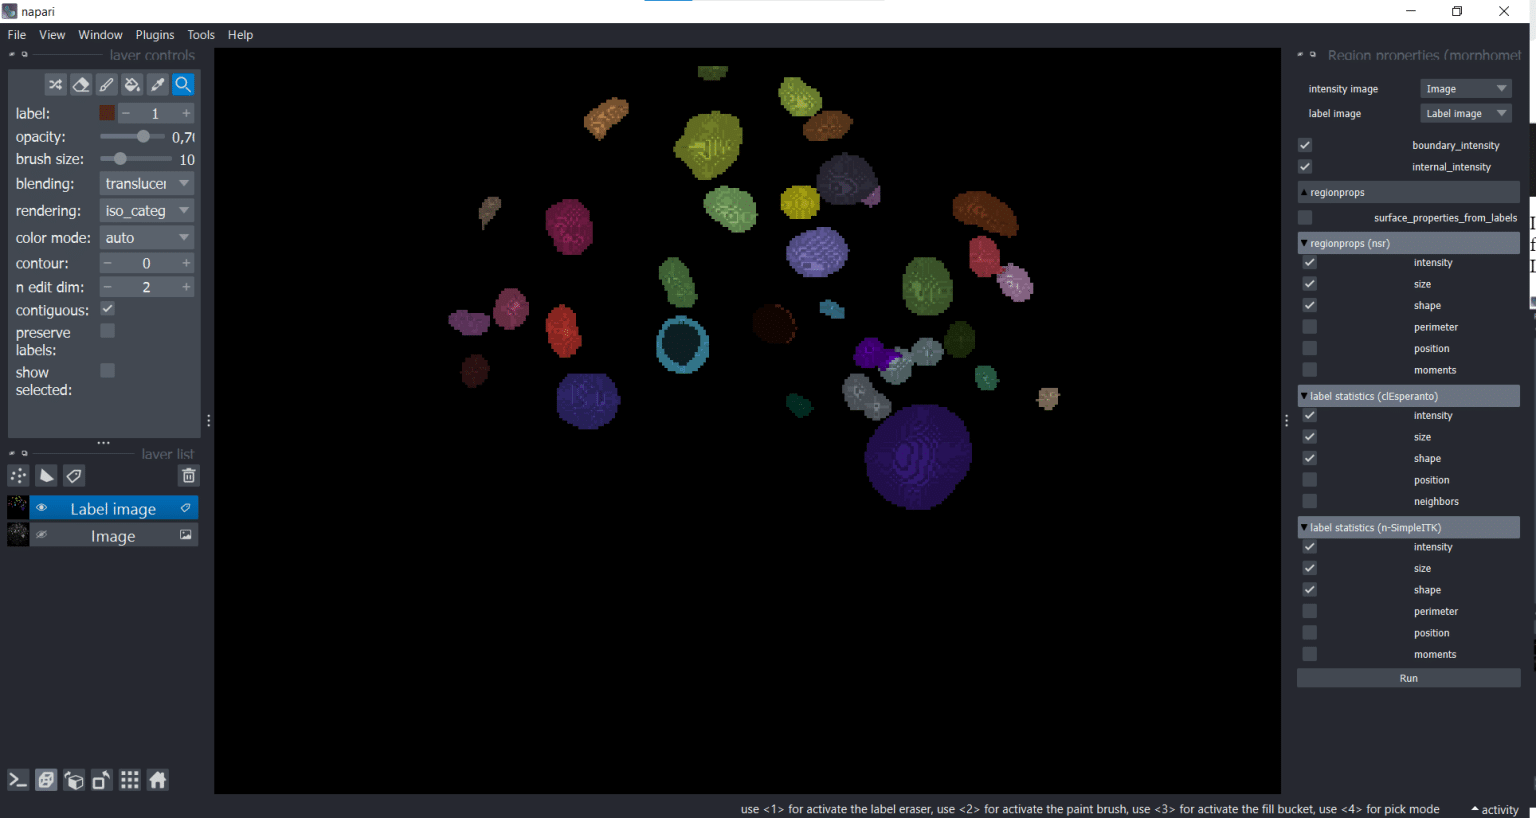Enable surface_properties_from_labels checkbox

1305,217
